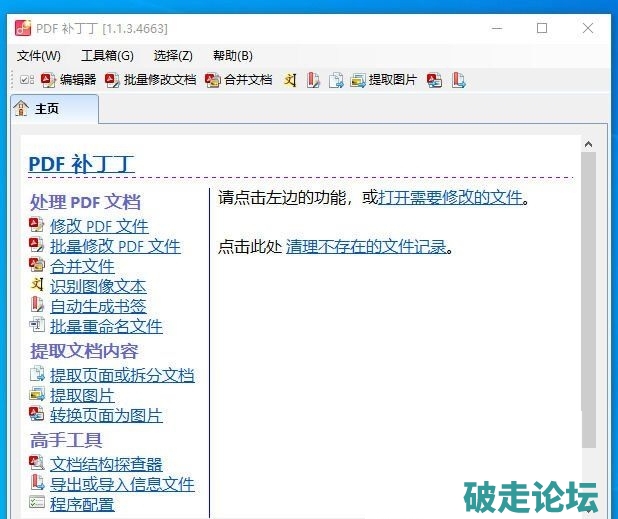Click the 清理不存在的文件记录 link
Screen dimensions: 618x519
[x=366, y=246]
